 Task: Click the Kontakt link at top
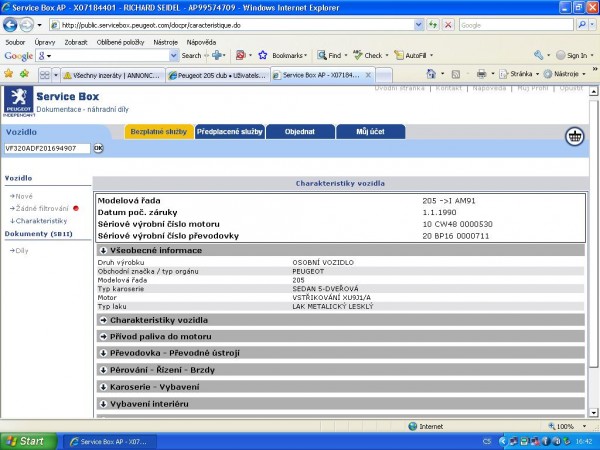448,88
